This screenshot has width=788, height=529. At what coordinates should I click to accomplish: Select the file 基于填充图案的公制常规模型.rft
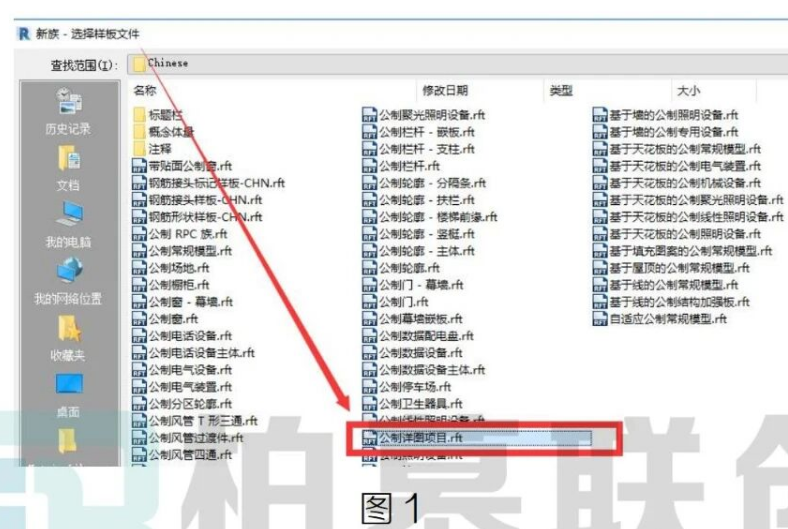pos(682,251)
